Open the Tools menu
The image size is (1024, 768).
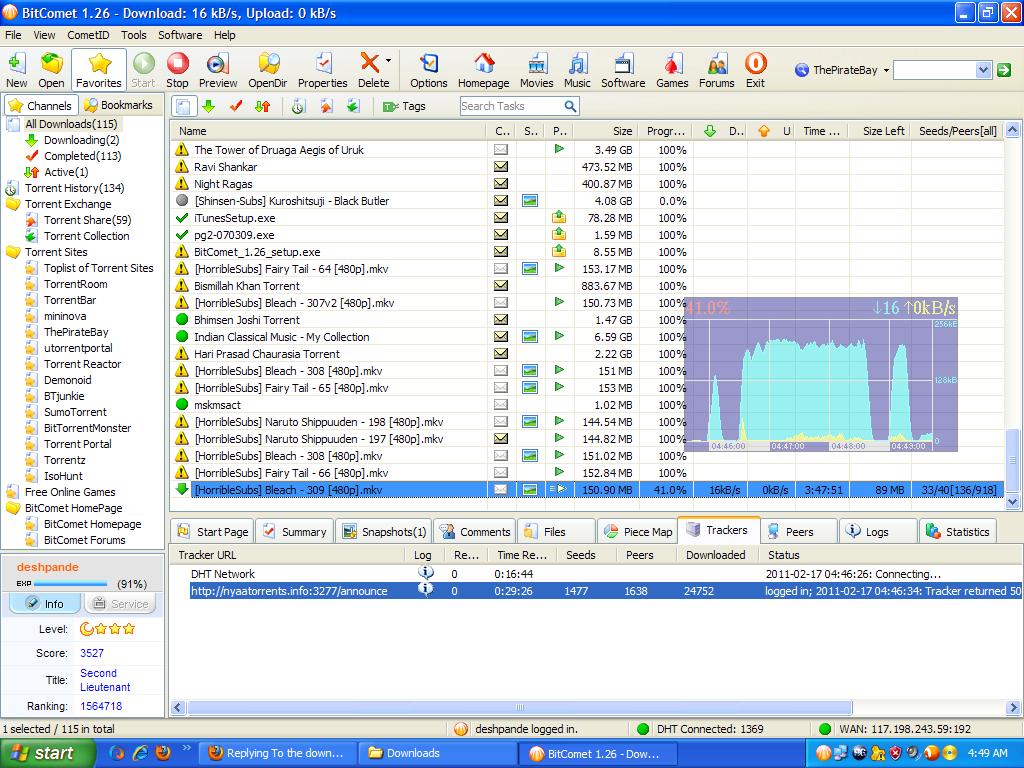(x=134, y=35)
